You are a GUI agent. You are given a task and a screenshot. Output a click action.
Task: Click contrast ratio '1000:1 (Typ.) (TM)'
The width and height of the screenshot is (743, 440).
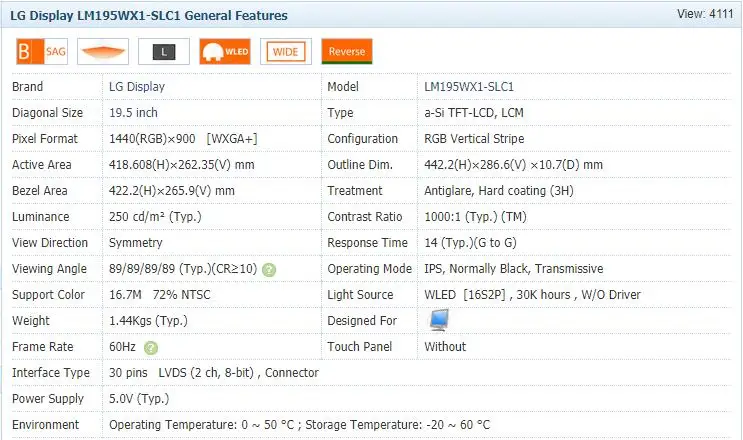[x=475, y=217]
